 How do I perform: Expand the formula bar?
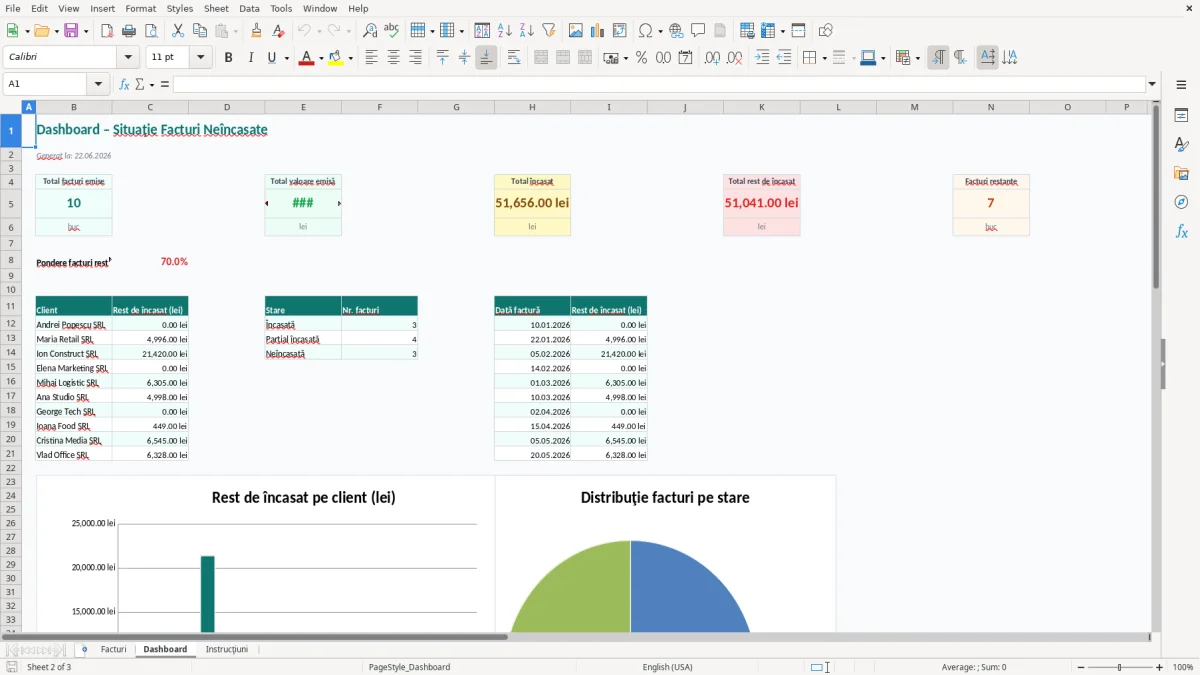[x=1152, y=84]
